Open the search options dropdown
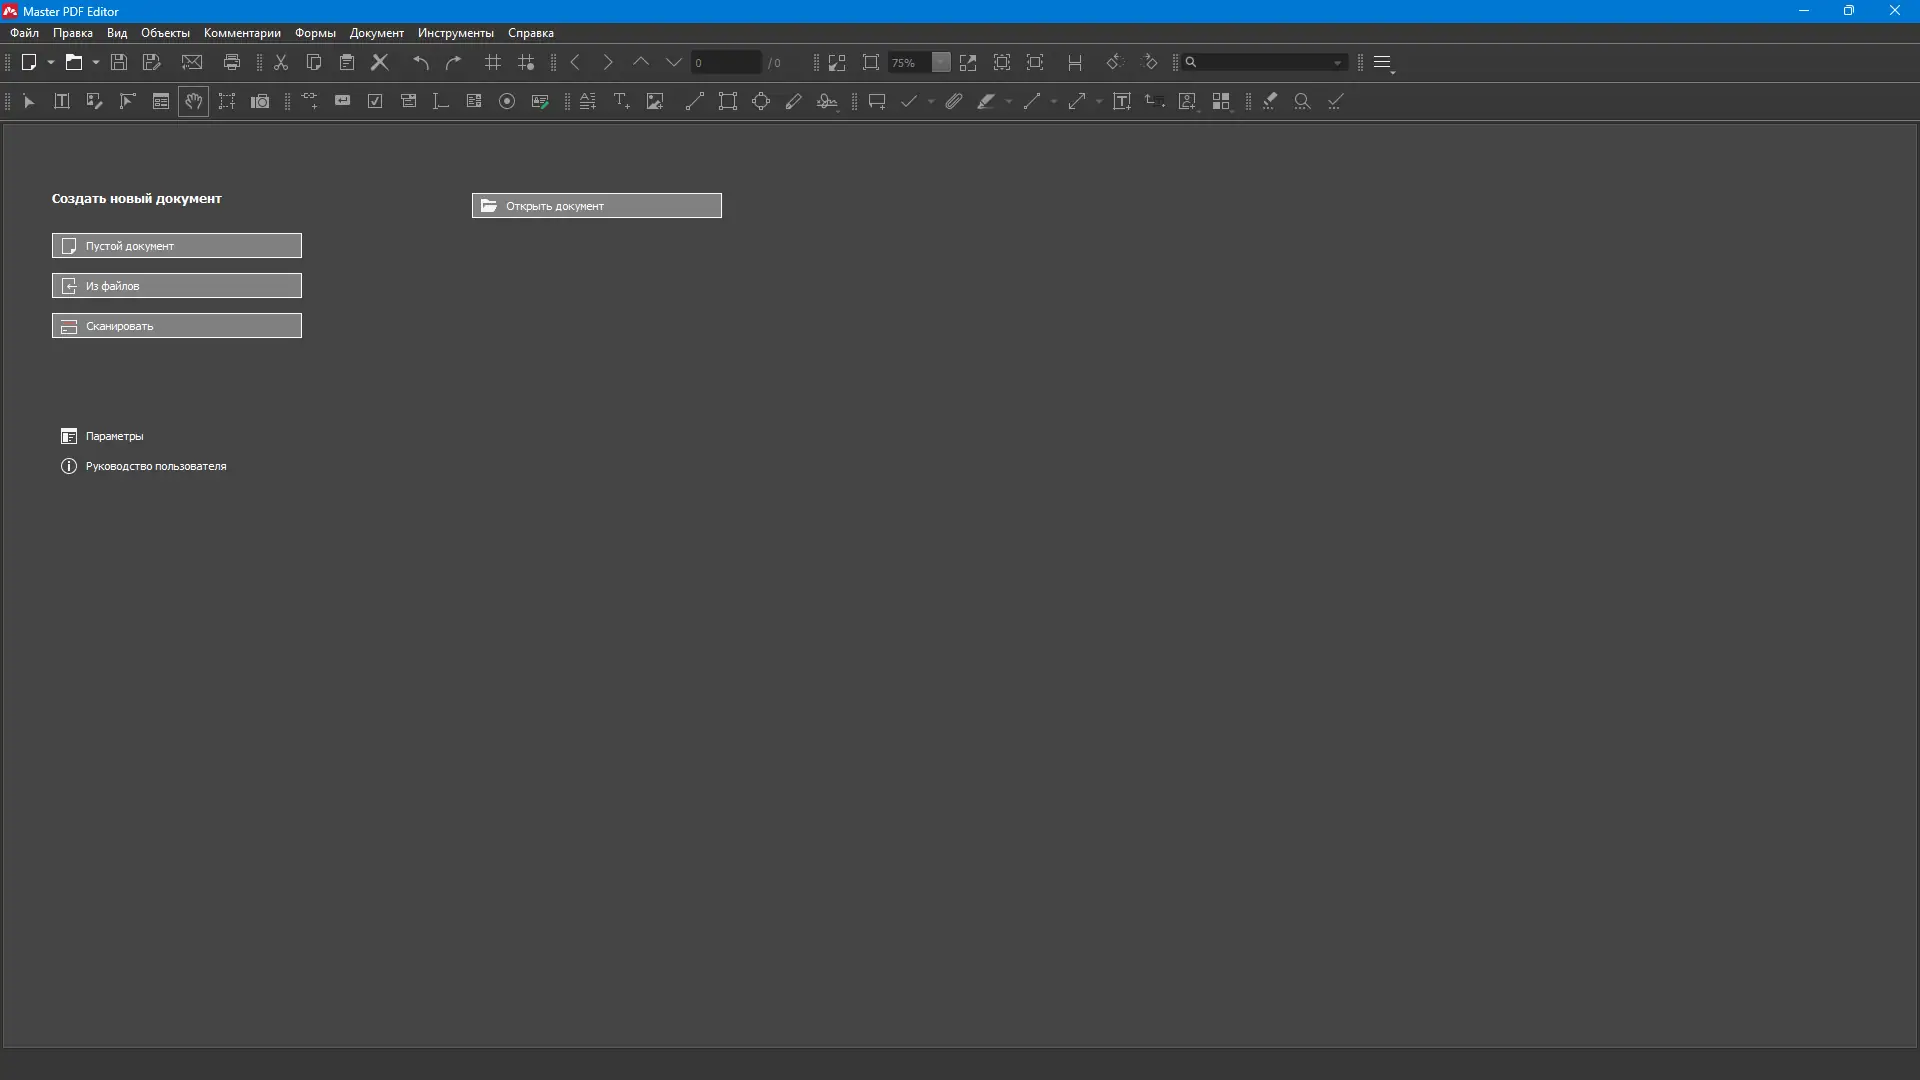Viewport: 1920px width, 1080px height. tap(1338, 62)
